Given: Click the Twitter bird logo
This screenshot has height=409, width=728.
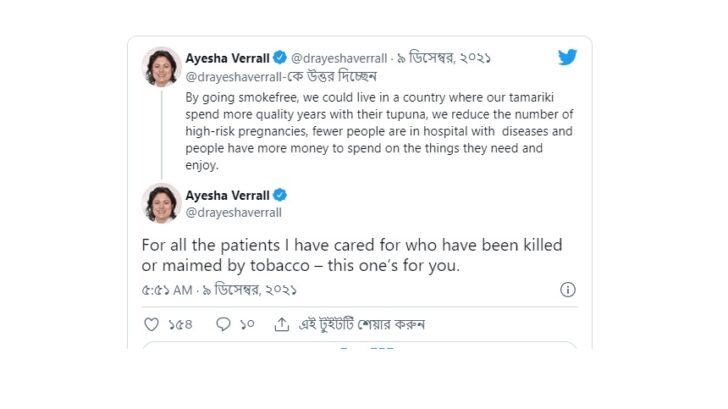Looking at the screenshot, I should pyautogui.click(x=567, y=57).
